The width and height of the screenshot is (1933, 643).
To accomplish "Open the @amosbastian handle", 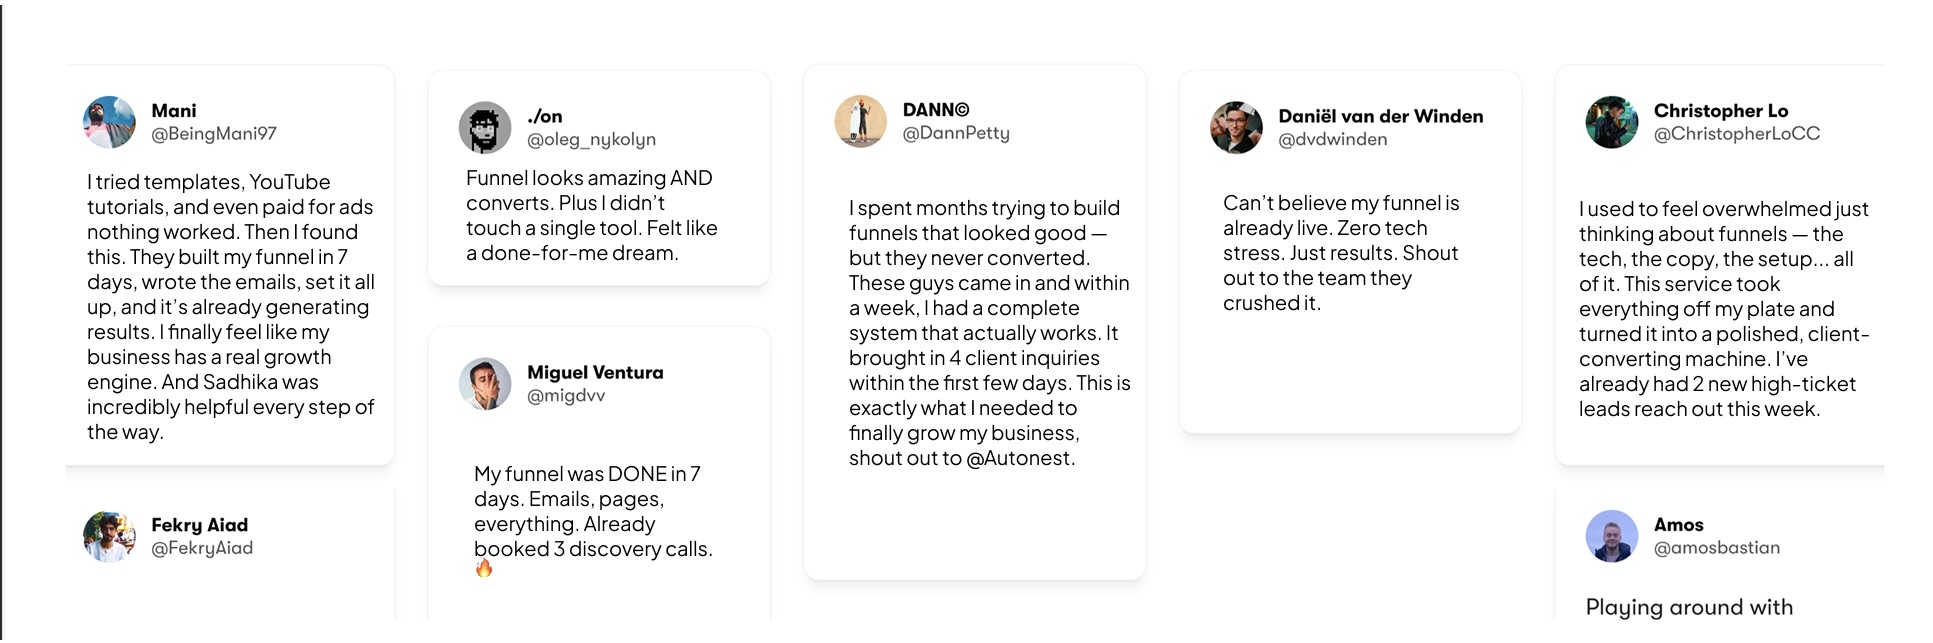I will pyautogui.click(x=1717, y=548).
